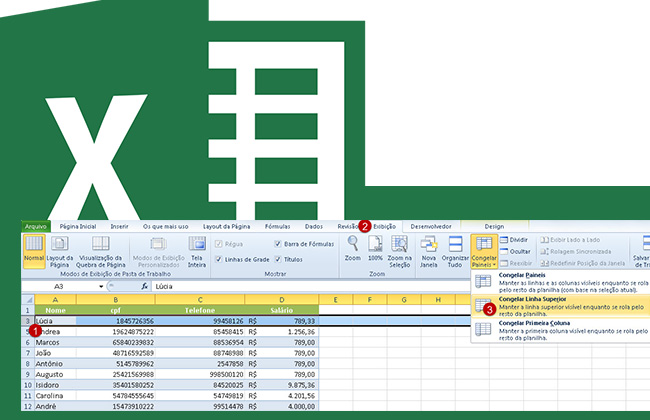
Task: Select column D header
Action: coord(281,299)
